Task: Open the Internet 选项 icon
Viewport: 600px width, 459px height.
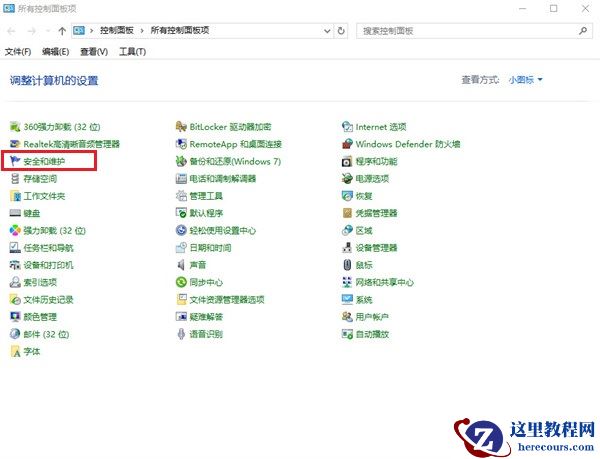Action: 347,127
